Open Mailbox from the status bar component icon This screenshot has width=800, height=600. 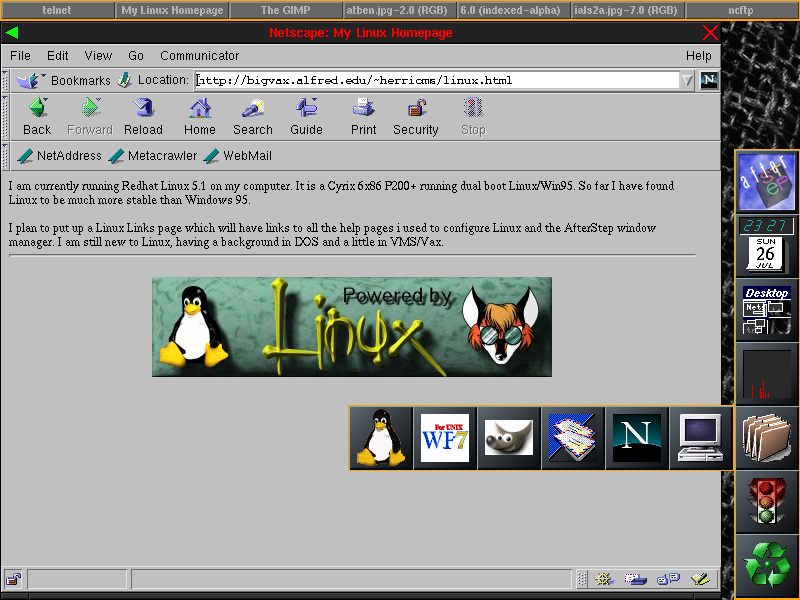pos(635,579)
